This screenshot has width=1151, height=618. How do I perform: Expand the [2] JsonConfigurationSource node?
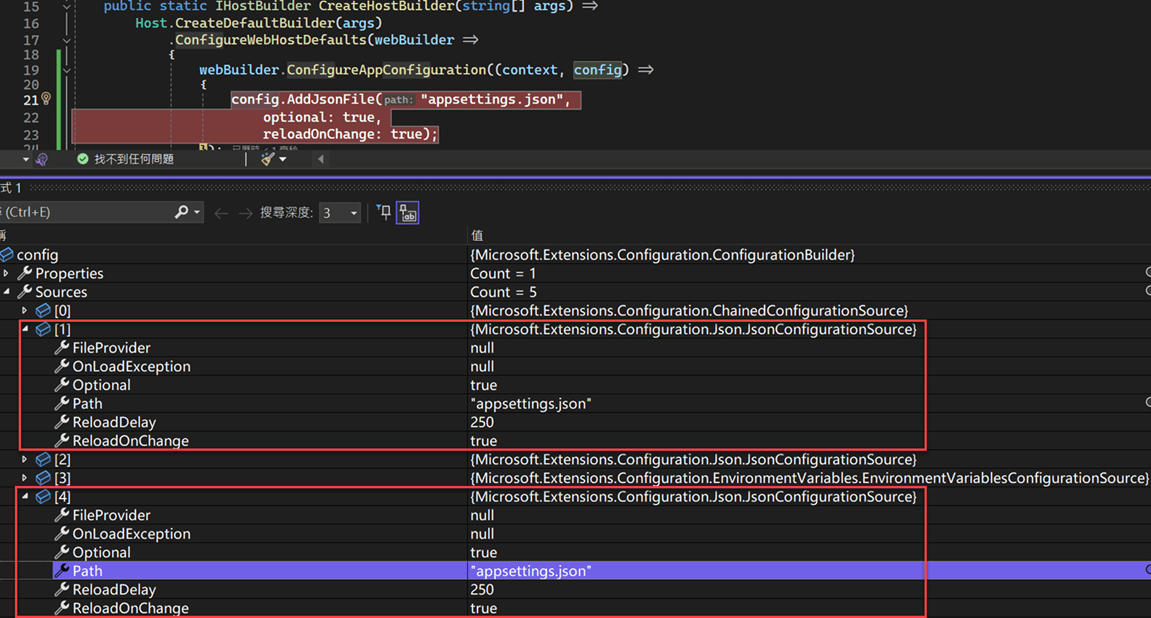(25, 459)
